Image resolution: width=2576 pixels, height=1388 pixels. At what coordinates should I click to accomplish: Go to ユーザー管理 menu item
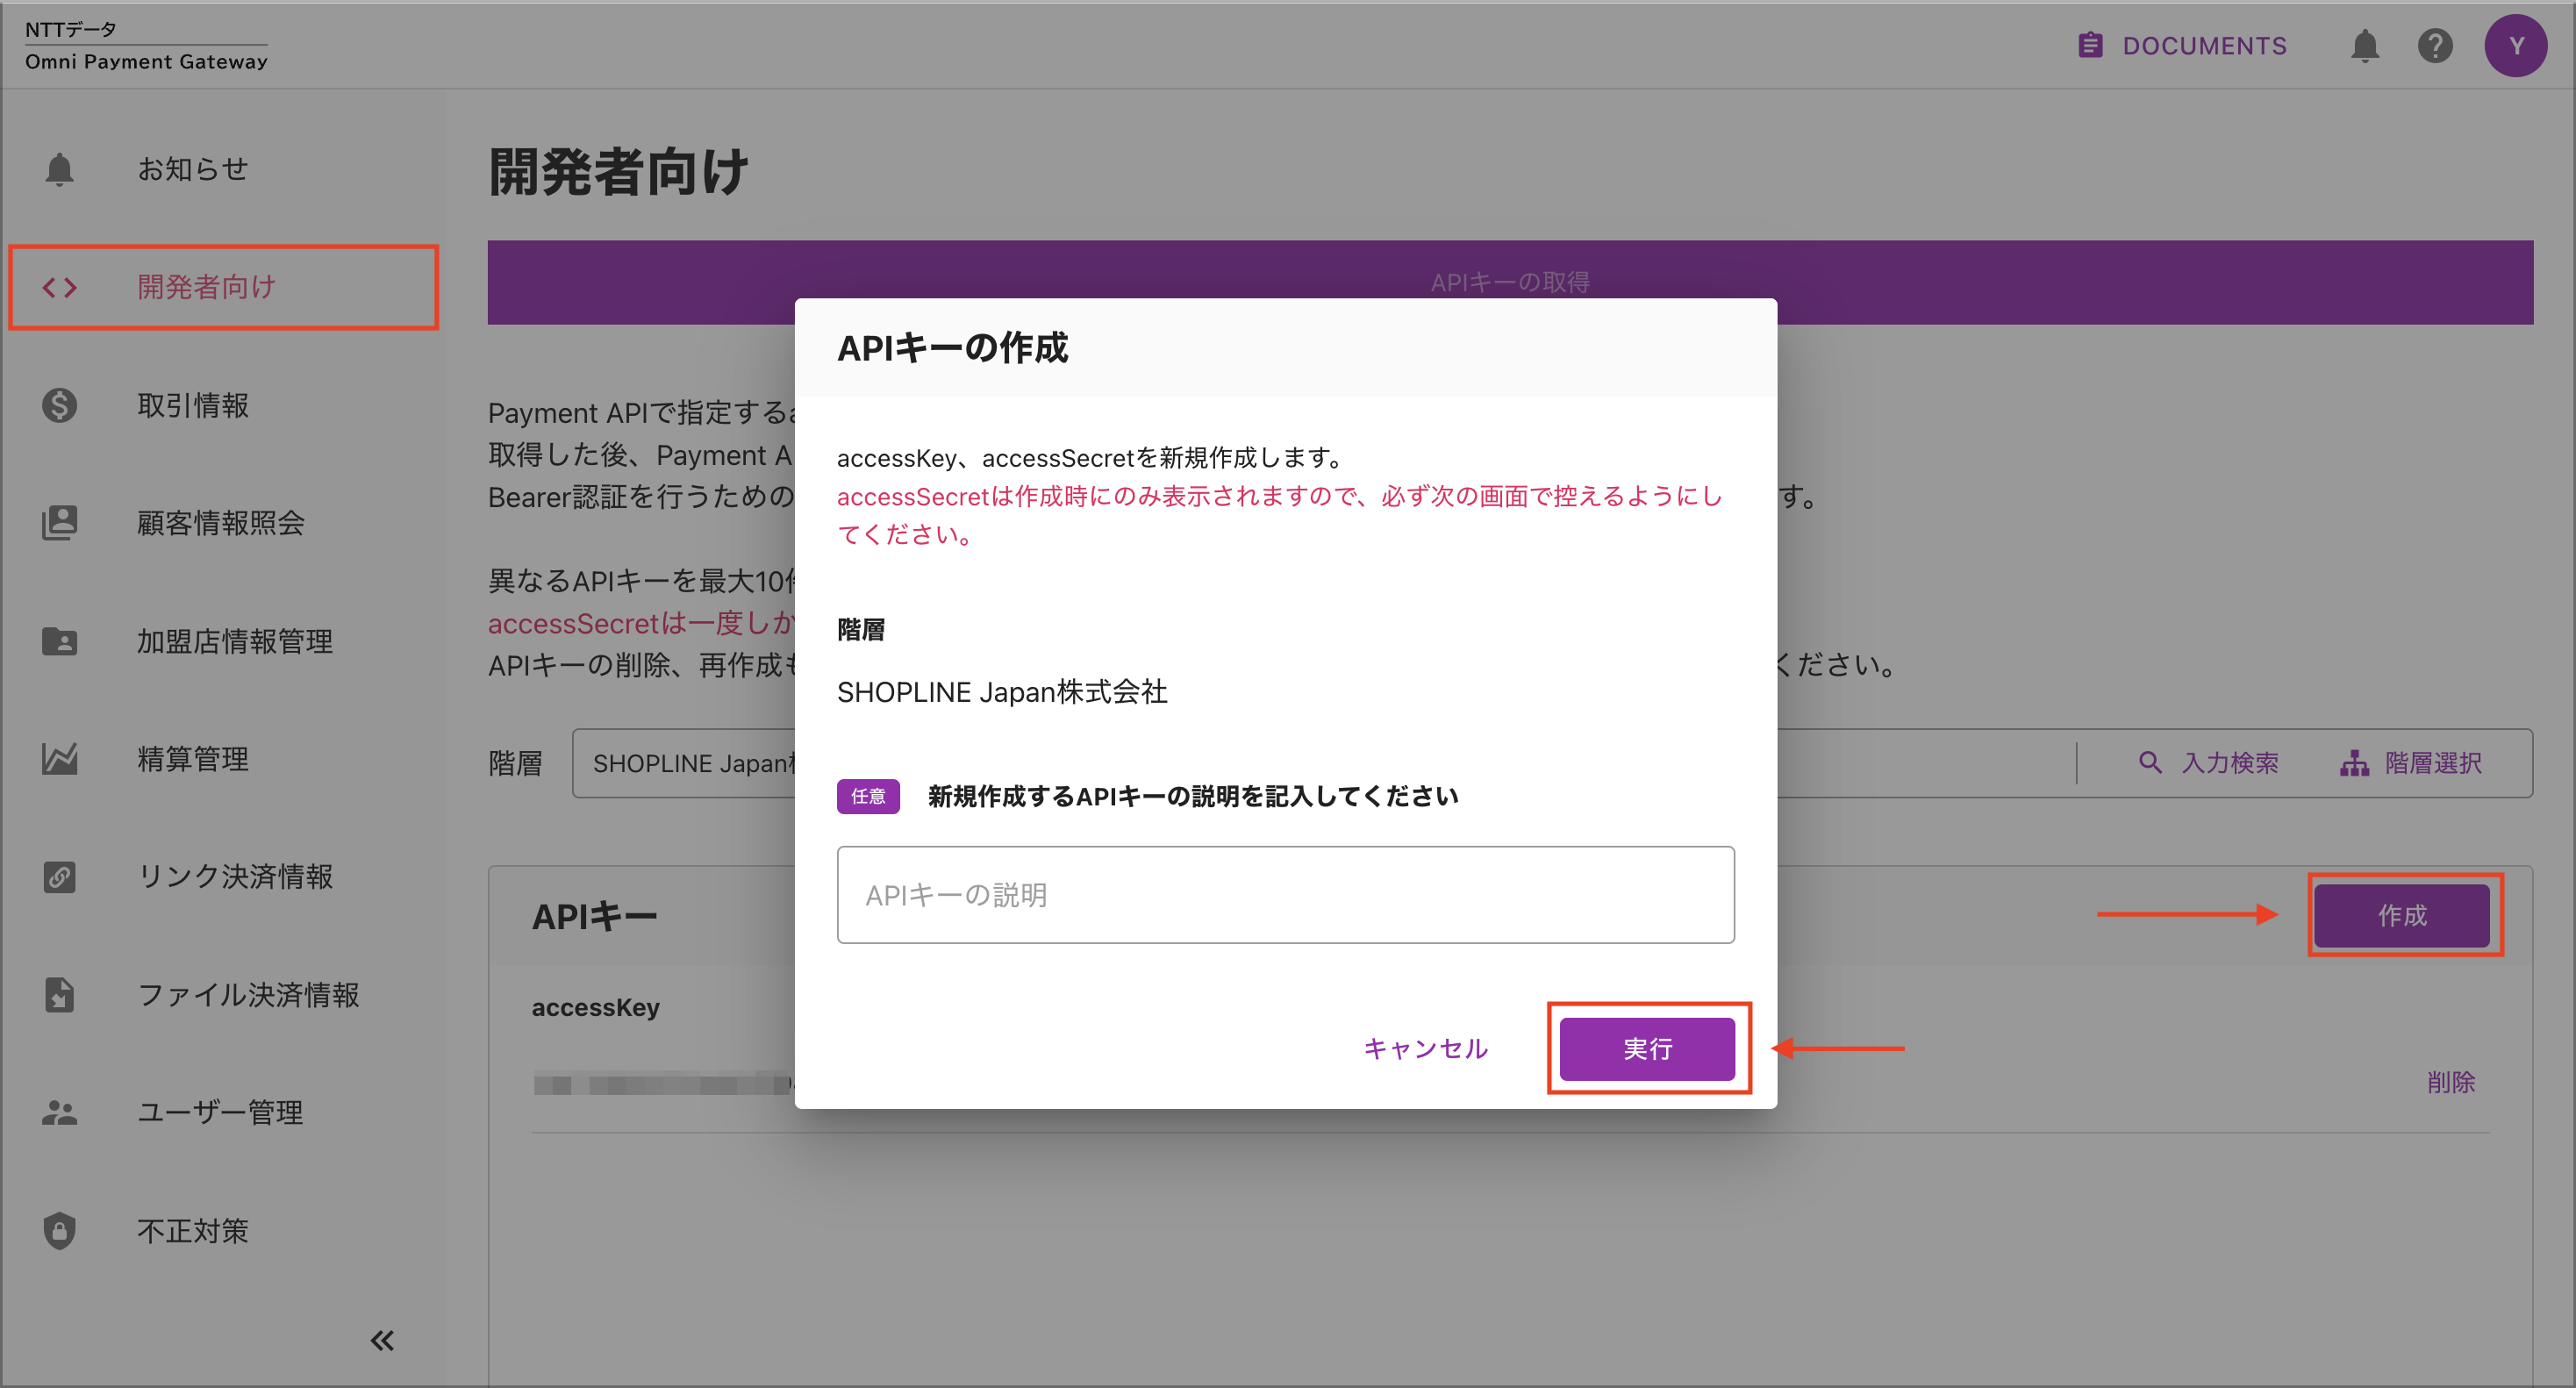[x=223, y=1113]
